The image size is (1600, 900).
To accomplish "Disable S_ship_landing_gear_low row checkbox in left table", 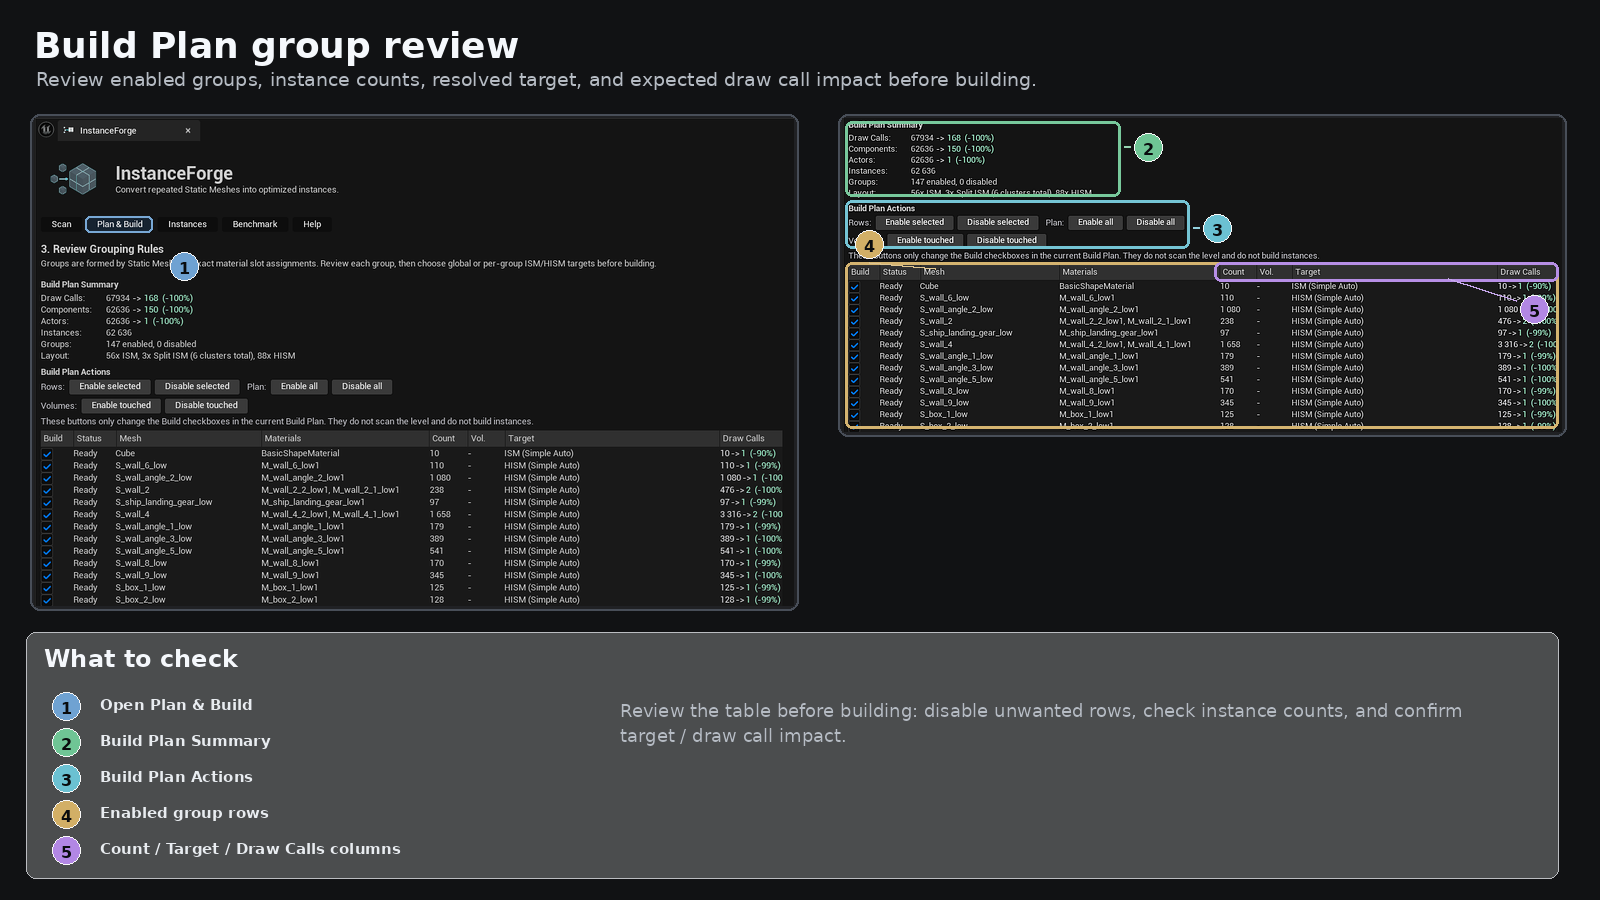I will click(47, 503).
